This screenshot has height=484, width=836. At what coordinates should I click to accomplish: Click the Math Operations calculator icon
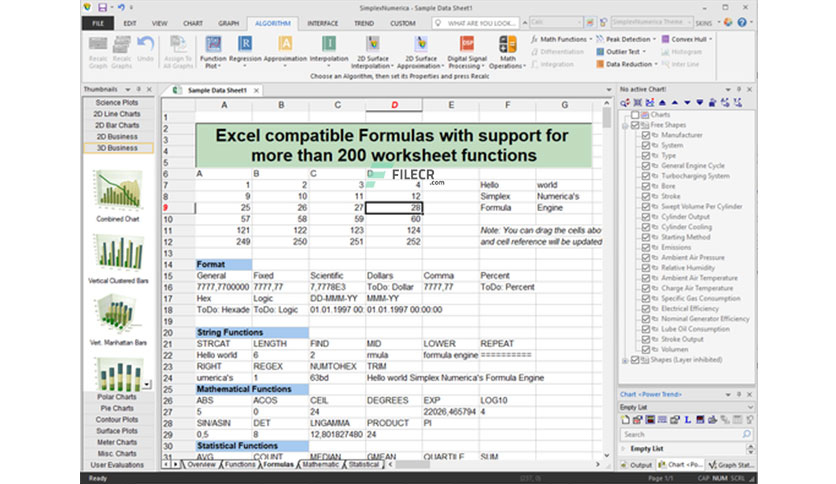tap(507, 44)
